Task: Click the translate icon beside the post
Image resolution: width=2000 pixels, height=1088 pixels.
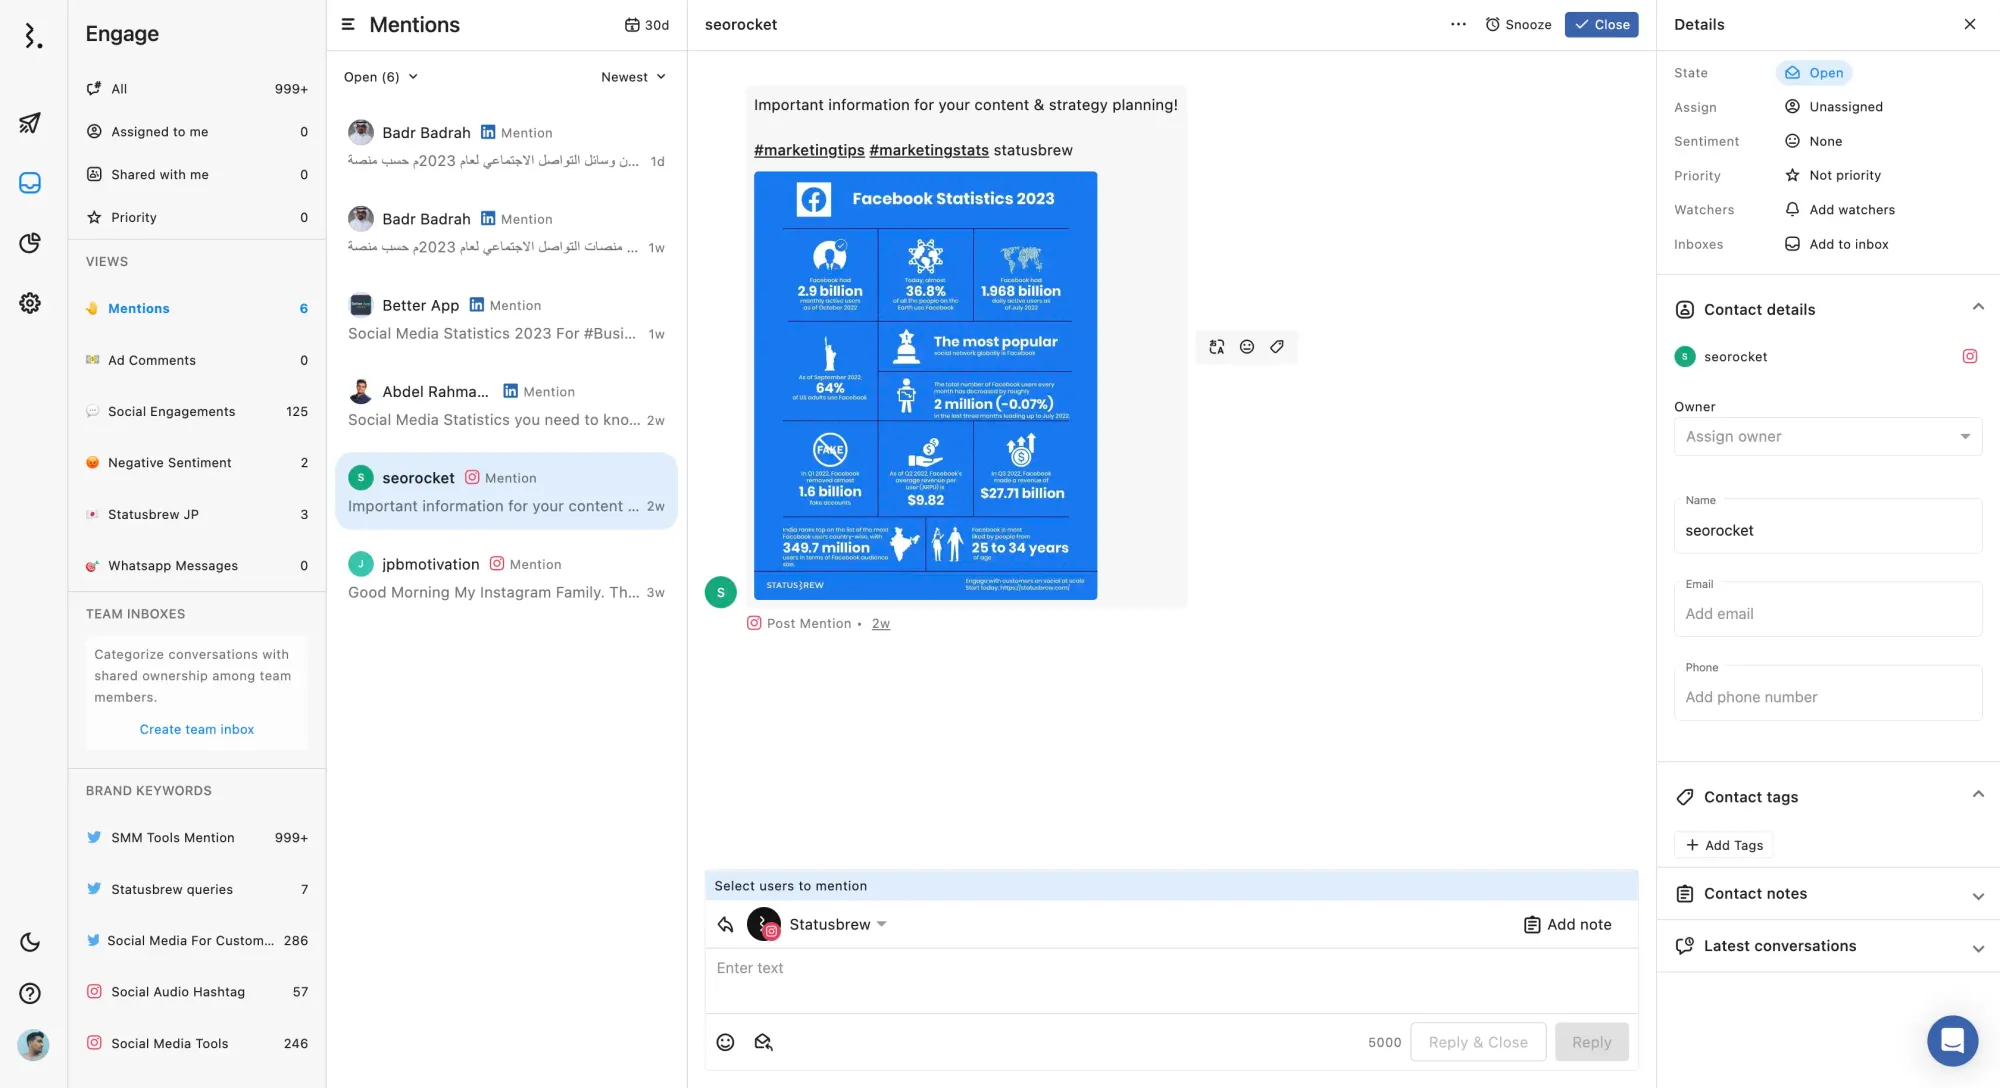Action: [1216, 347]
